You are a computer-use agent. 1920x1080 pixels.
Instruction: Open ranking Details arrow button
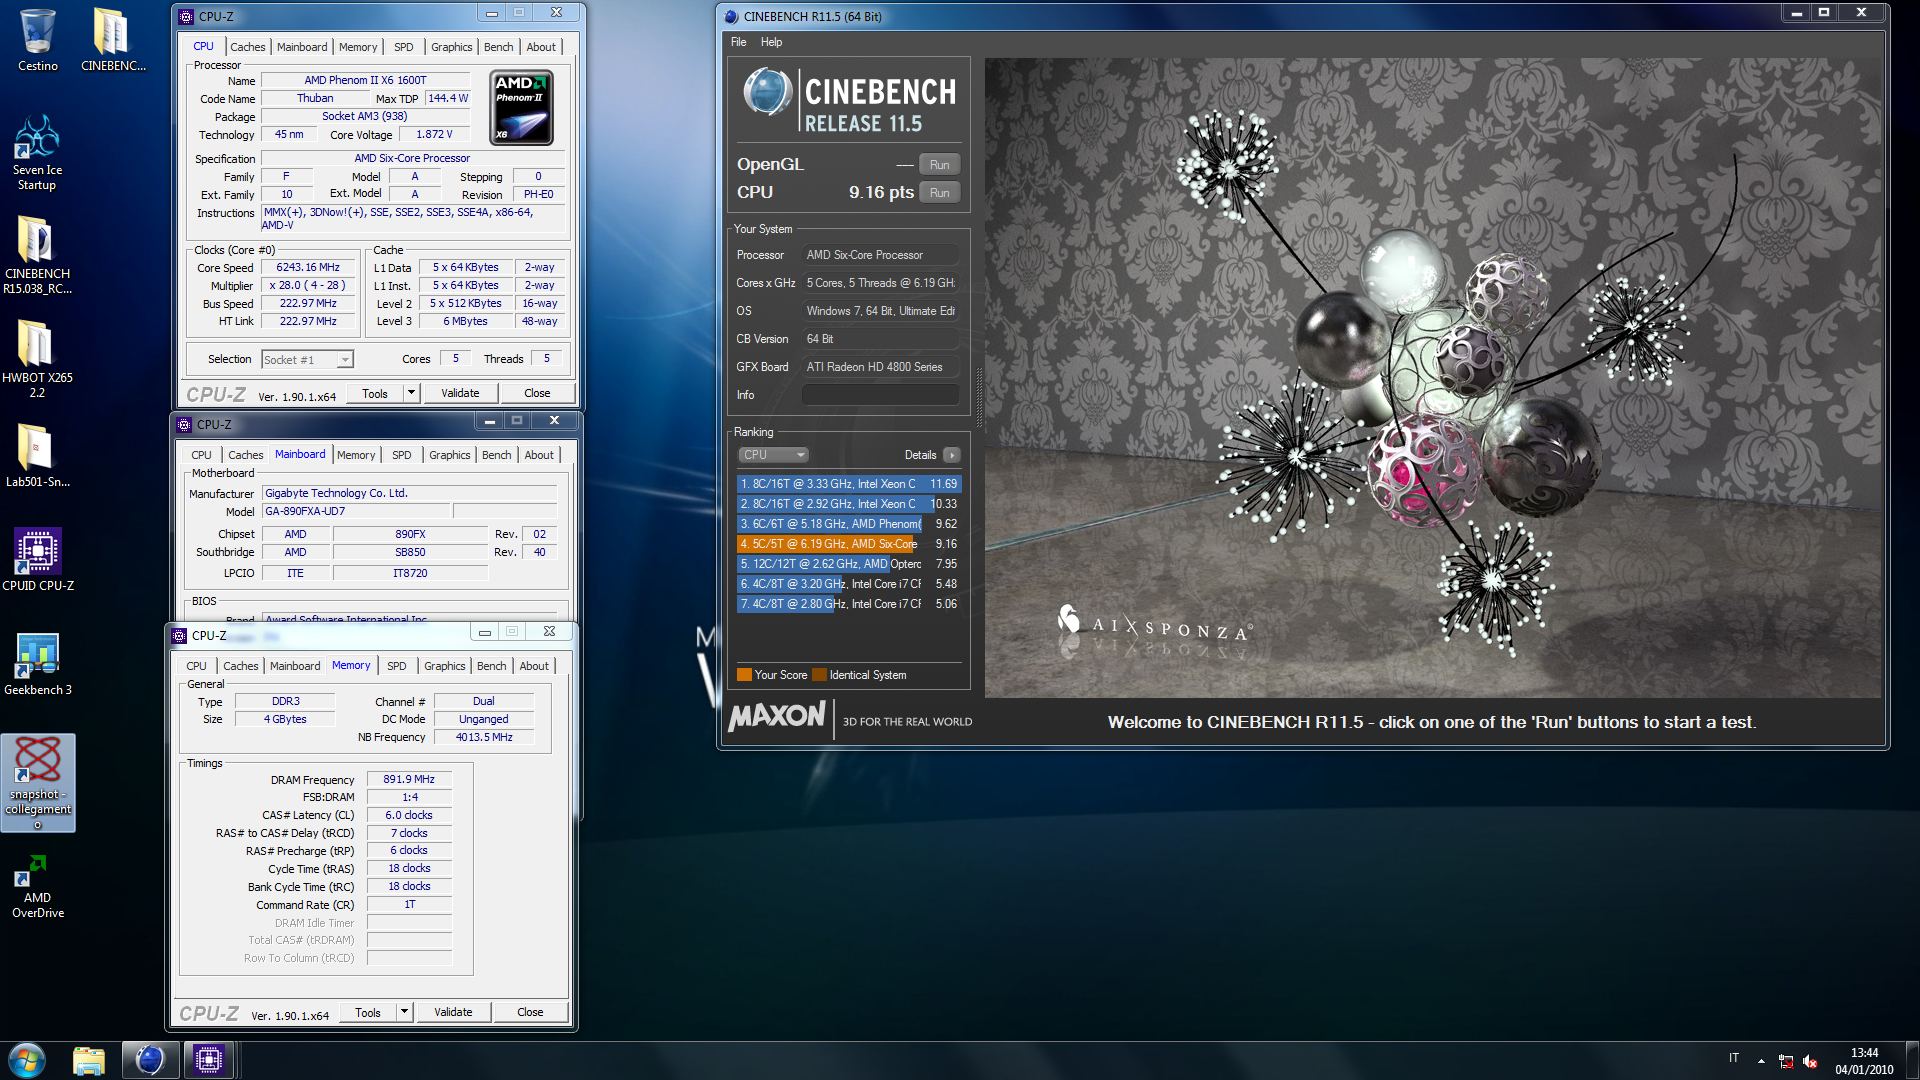coord(952,455)
